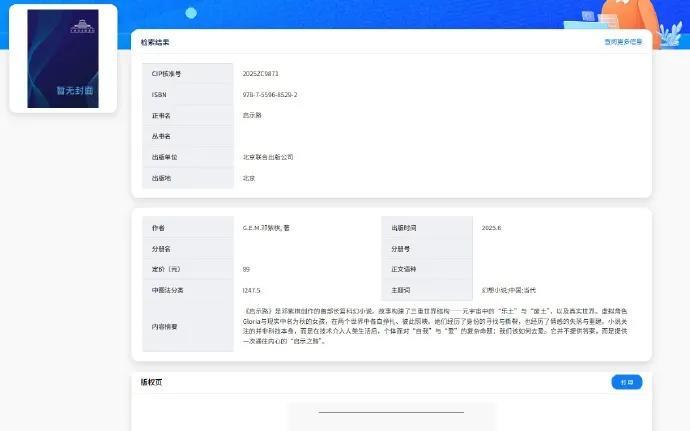The image size is (690, 431).
Task: Select the 作者 label cell
Action: [x=188, y=228]
